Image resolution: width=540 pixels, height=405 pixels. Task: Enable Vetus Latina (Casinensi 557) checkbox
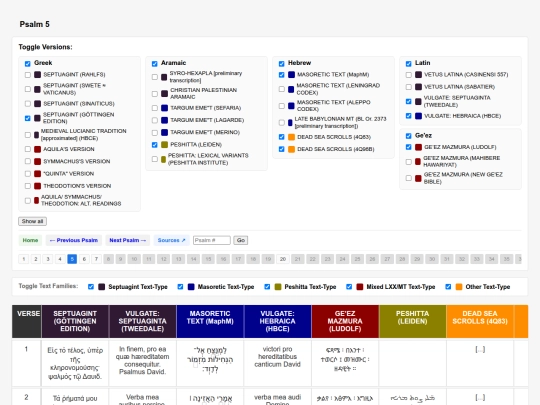[408, 75]
